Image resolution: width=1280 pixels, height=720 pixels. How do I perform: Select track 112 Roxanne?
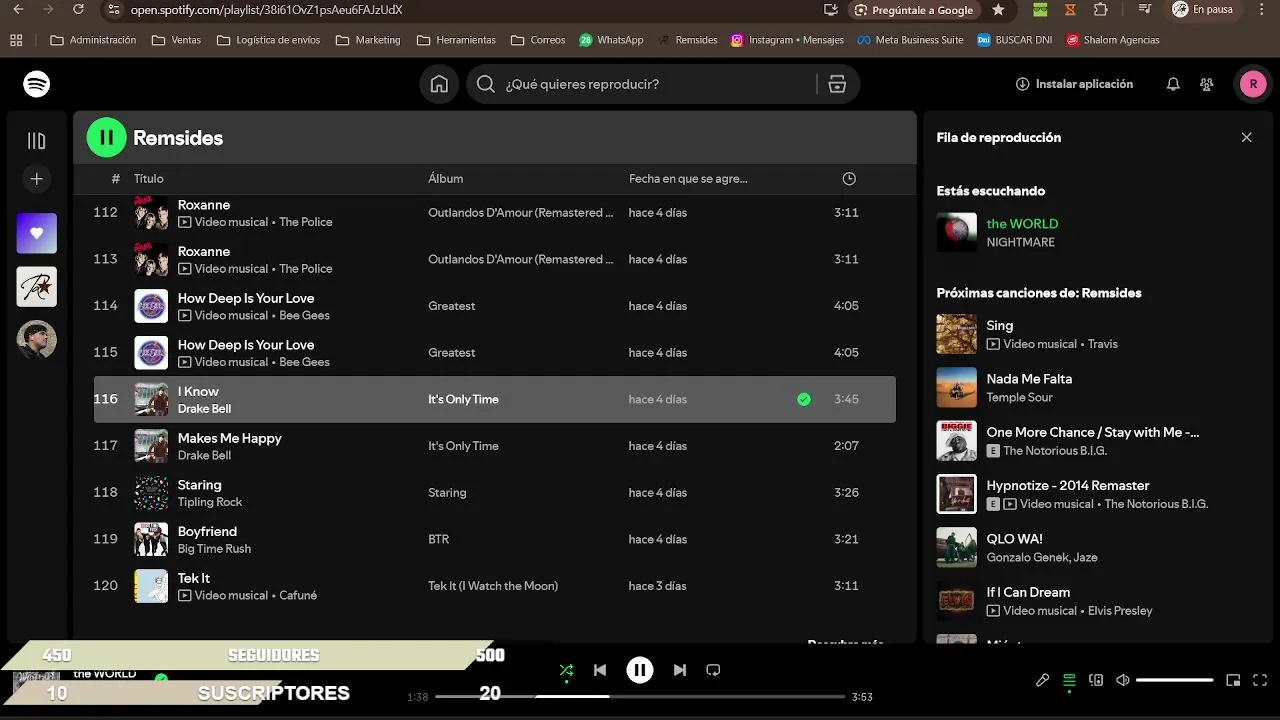(495, 212)
